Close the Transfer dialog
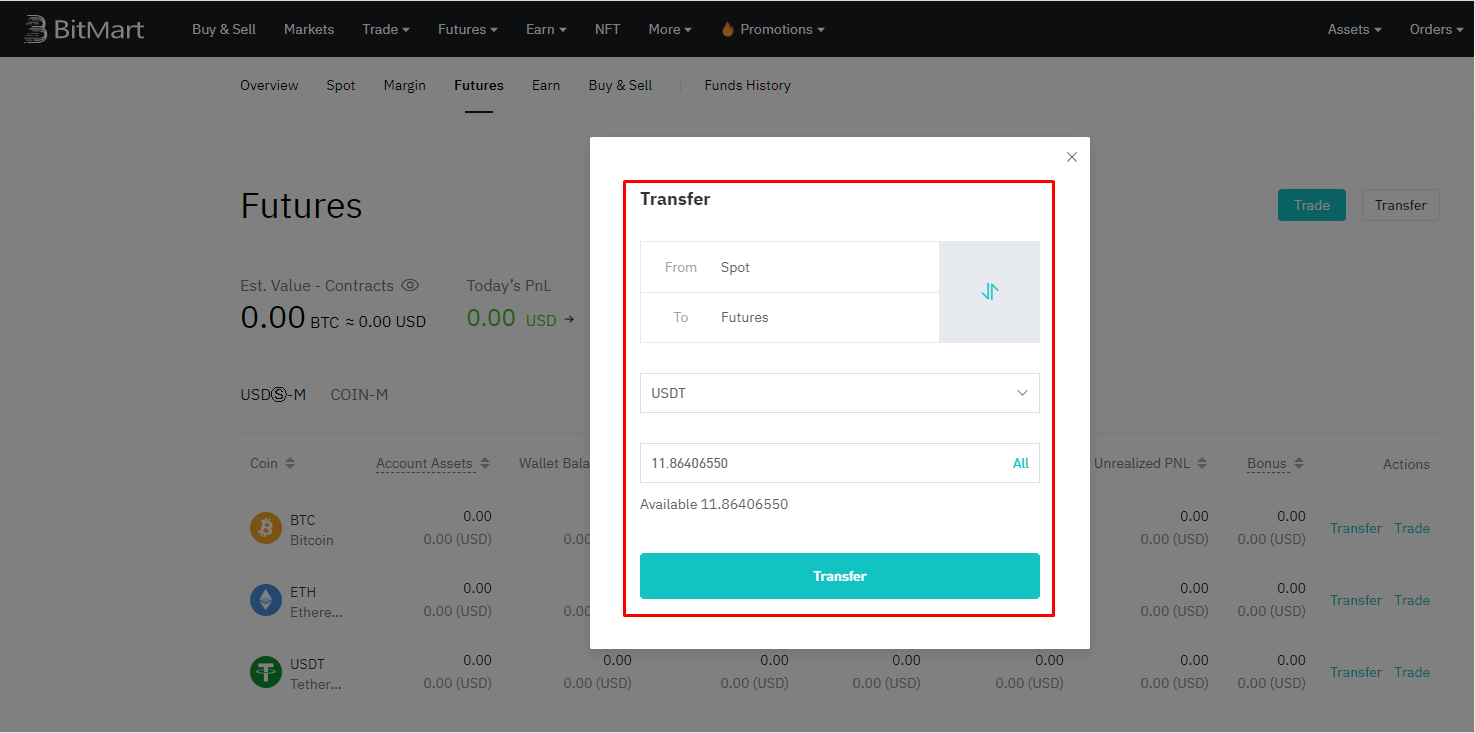 pyautogui.click(x=1072, y=157)
